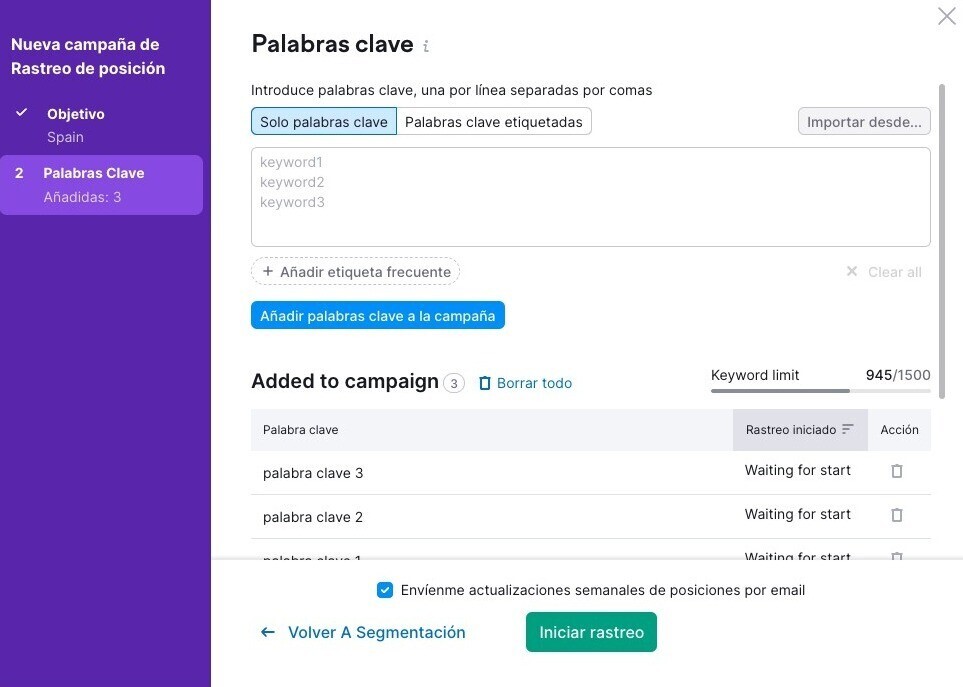
Task: Delete palabra clave 3 with trash icon
Action: (897, 471)
